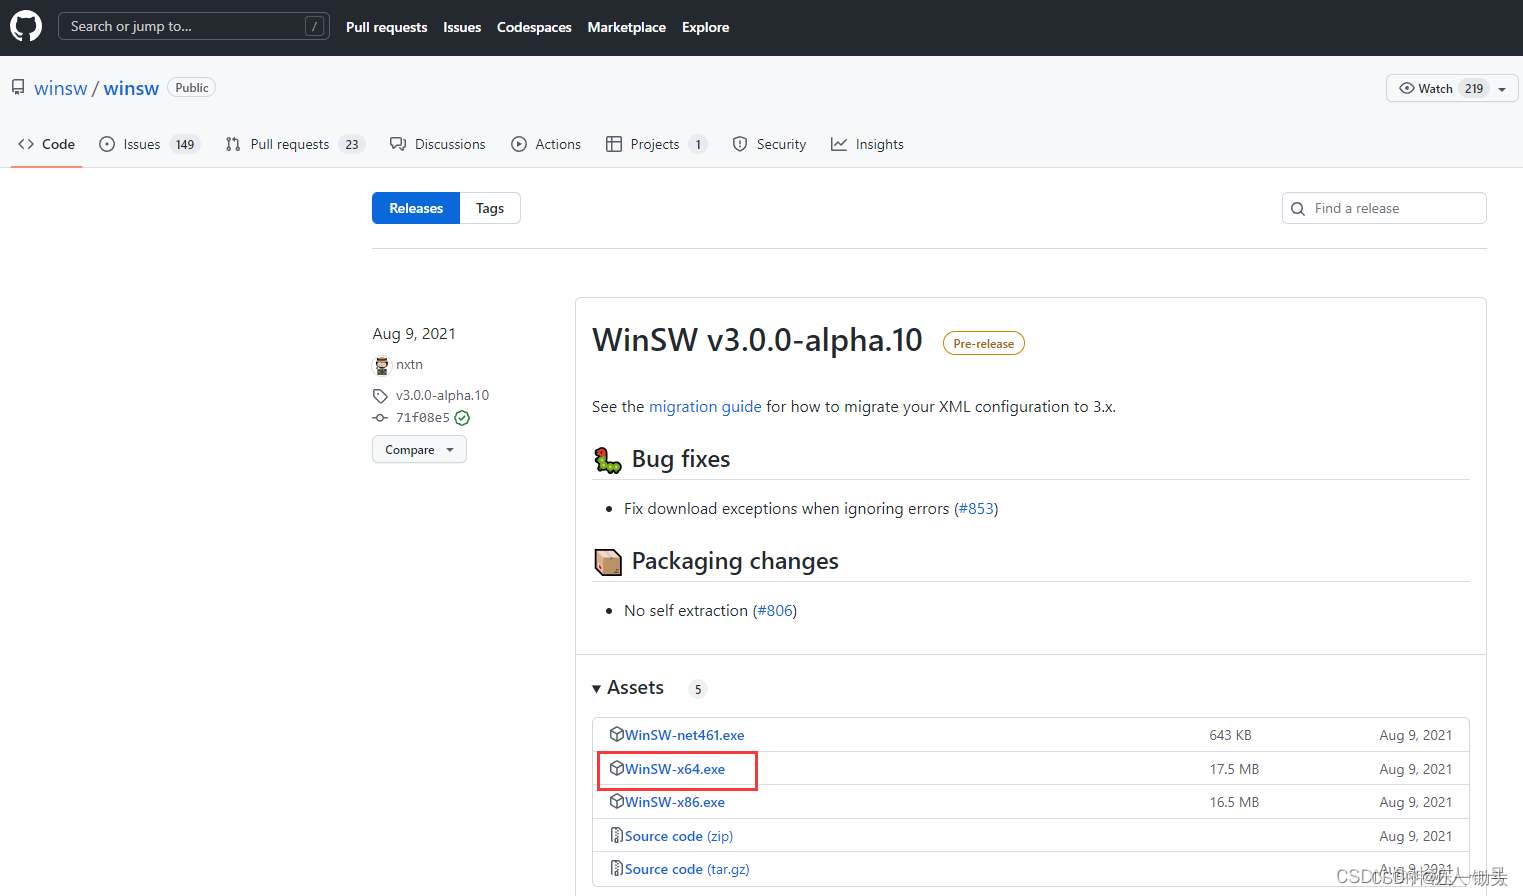Open issue #853 link
Screen dimensions: 1523x896
point(976,508)
